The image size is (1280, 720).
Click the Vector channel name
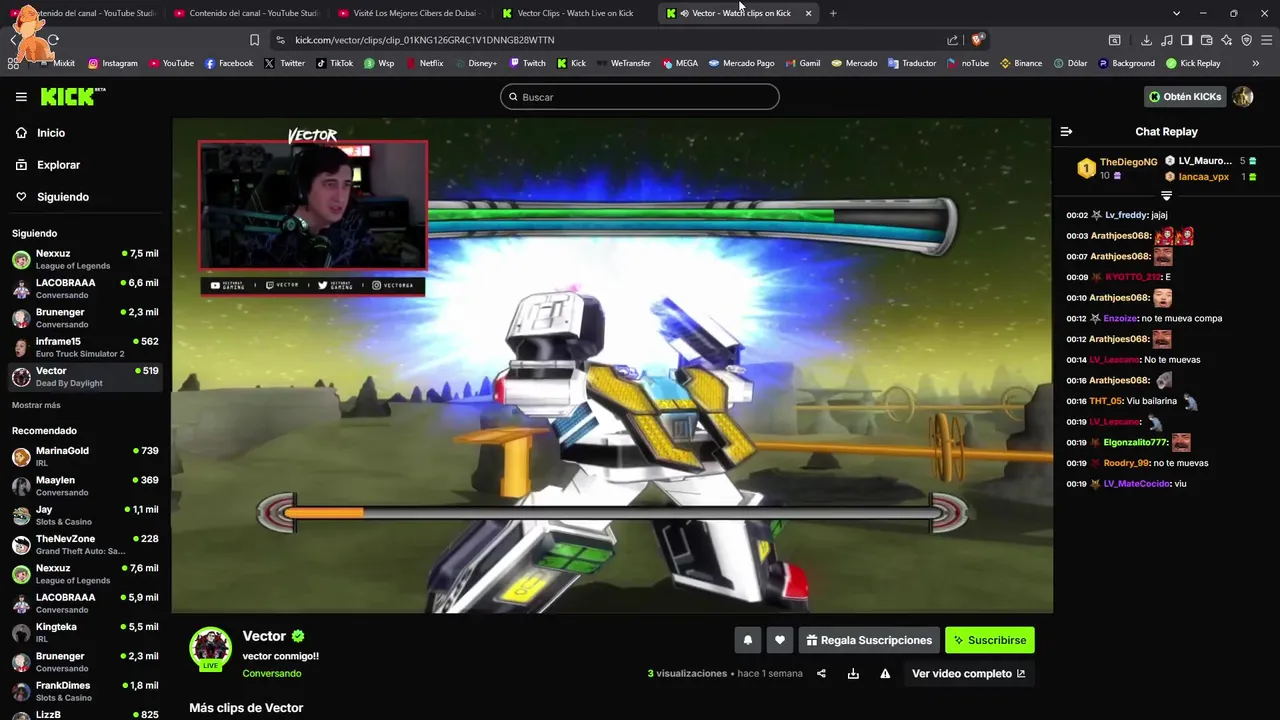pos(264,636)
